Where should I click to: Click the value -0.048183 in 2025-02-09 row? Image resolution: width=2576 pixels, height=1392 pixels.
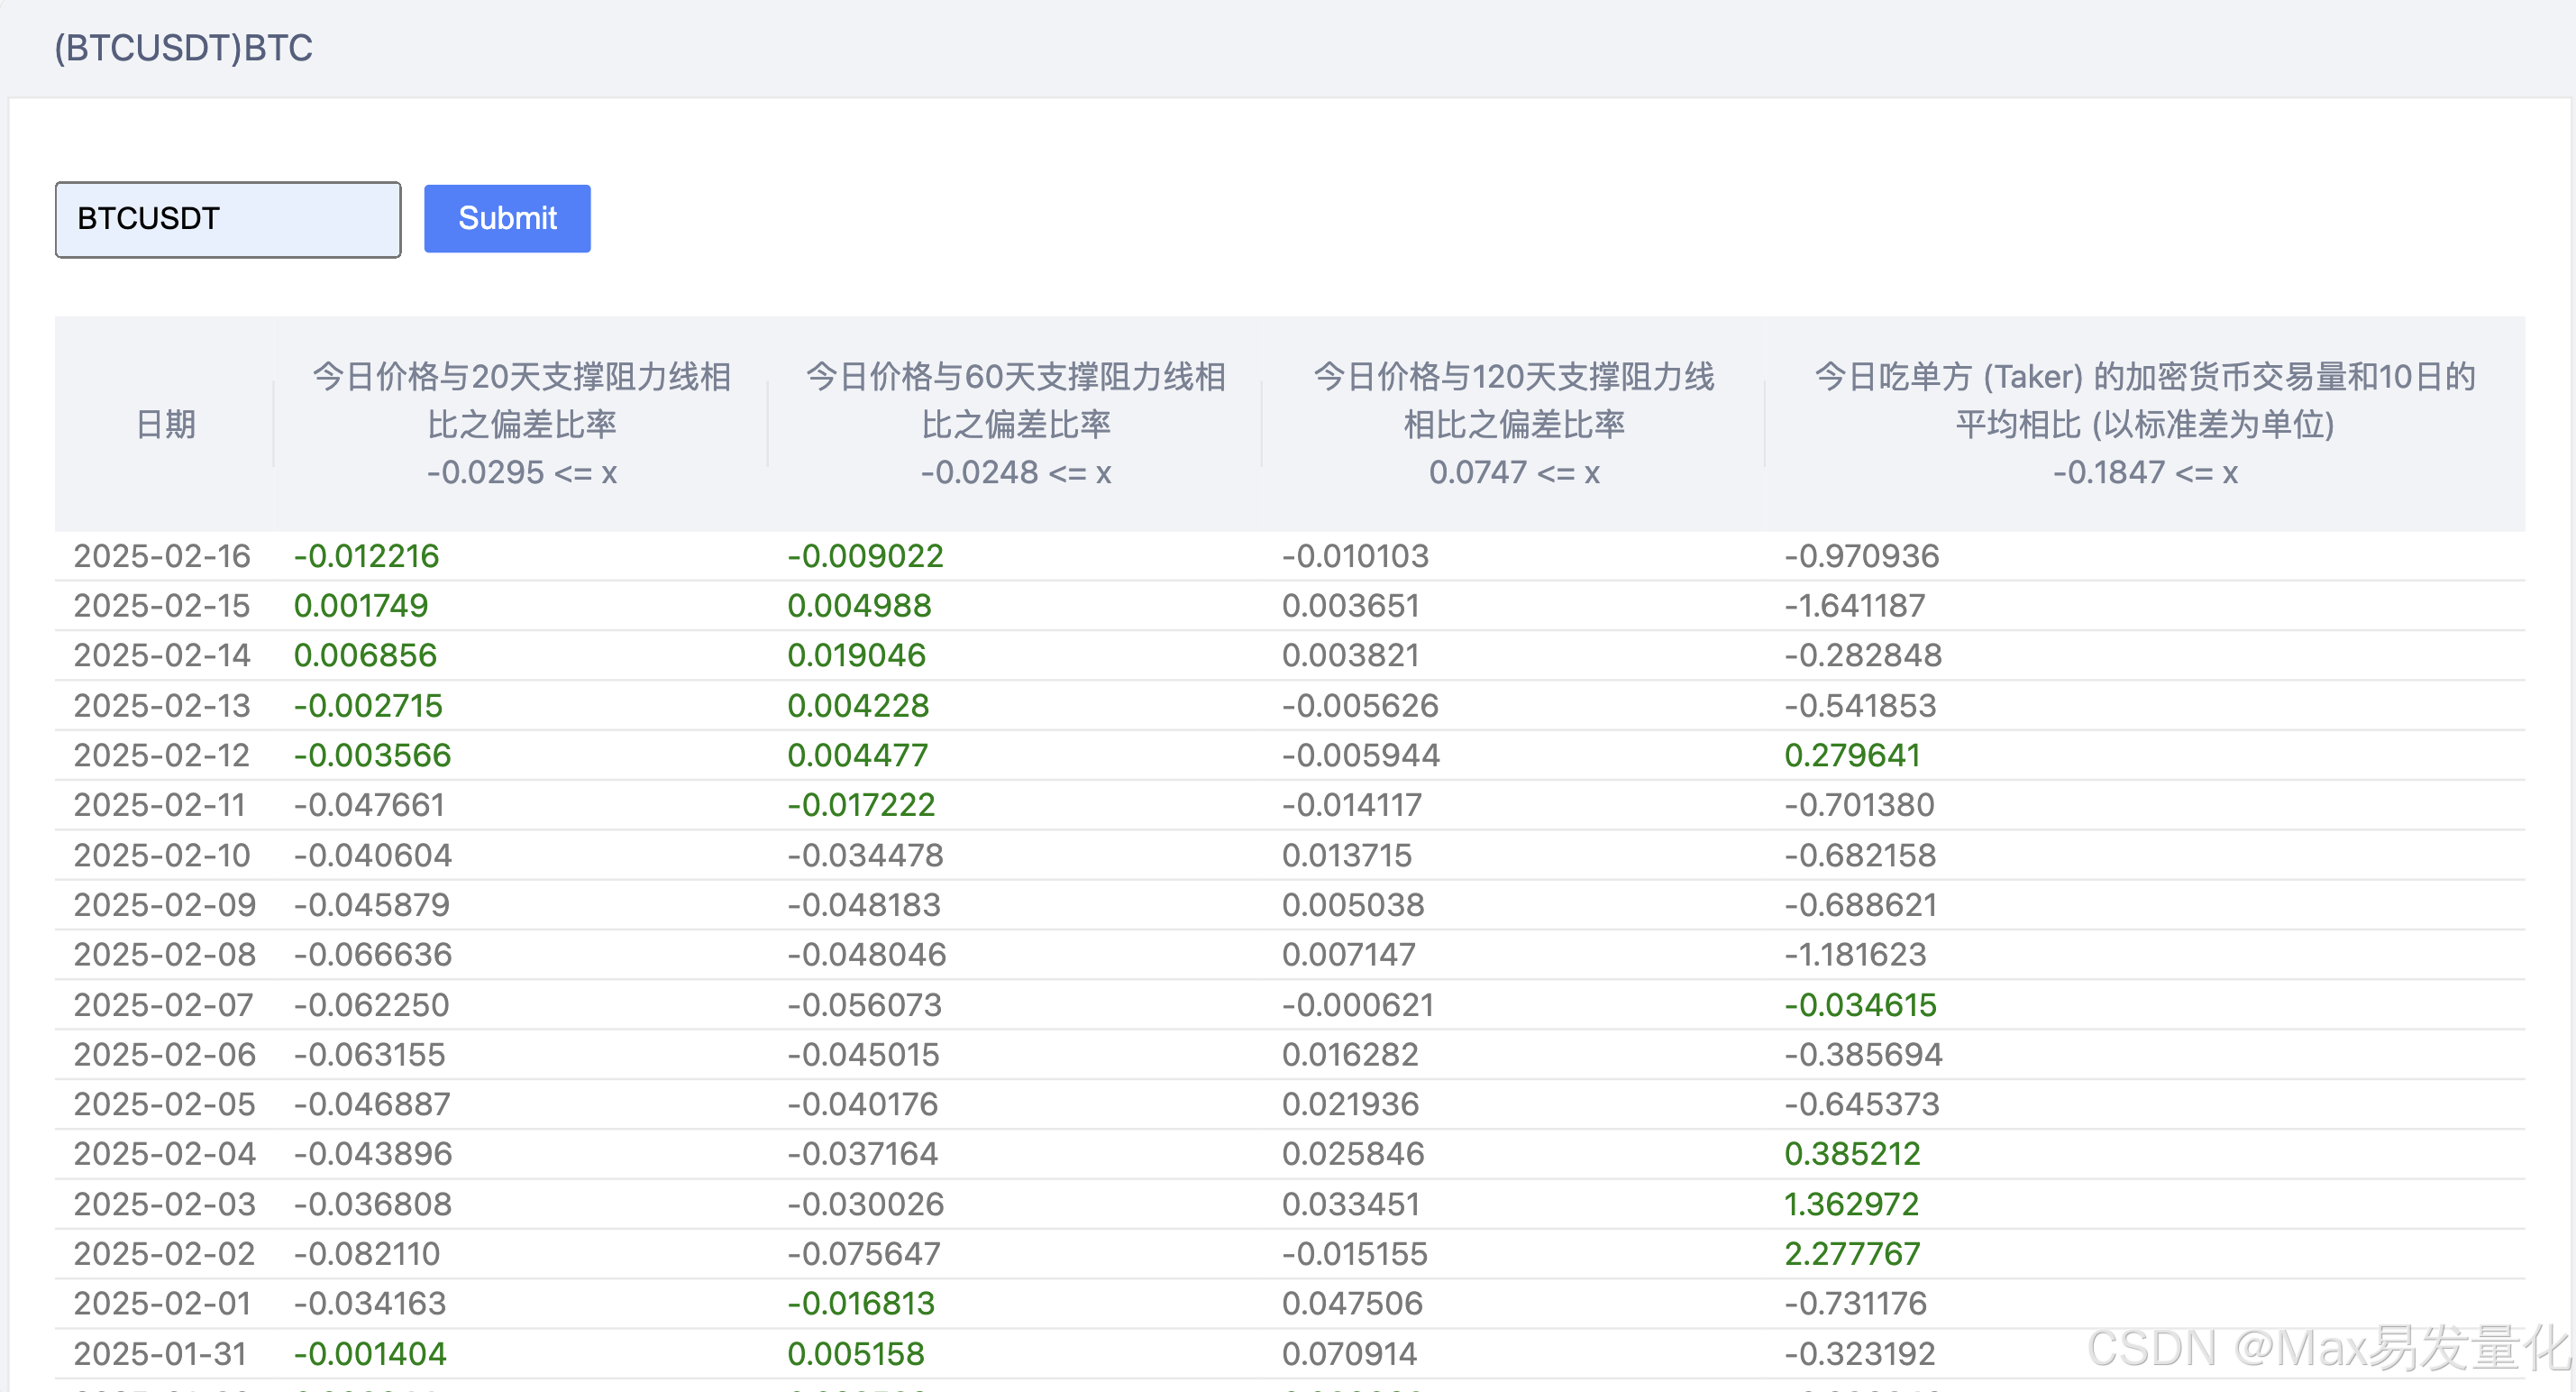(864, 905)
